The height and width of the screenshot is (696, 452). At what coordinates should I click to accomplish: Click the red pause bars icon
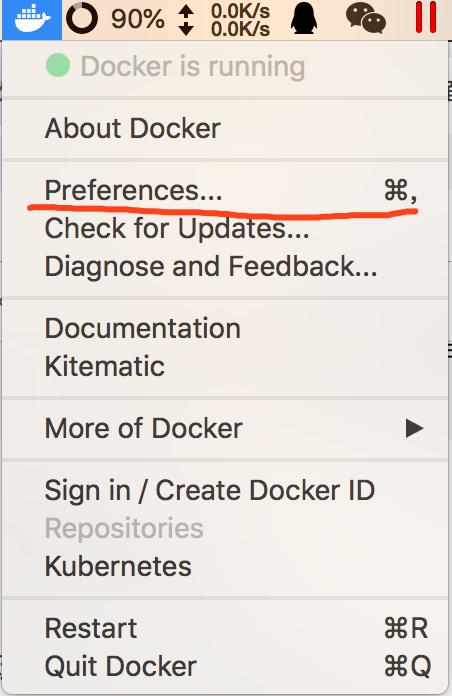point(425,18)
